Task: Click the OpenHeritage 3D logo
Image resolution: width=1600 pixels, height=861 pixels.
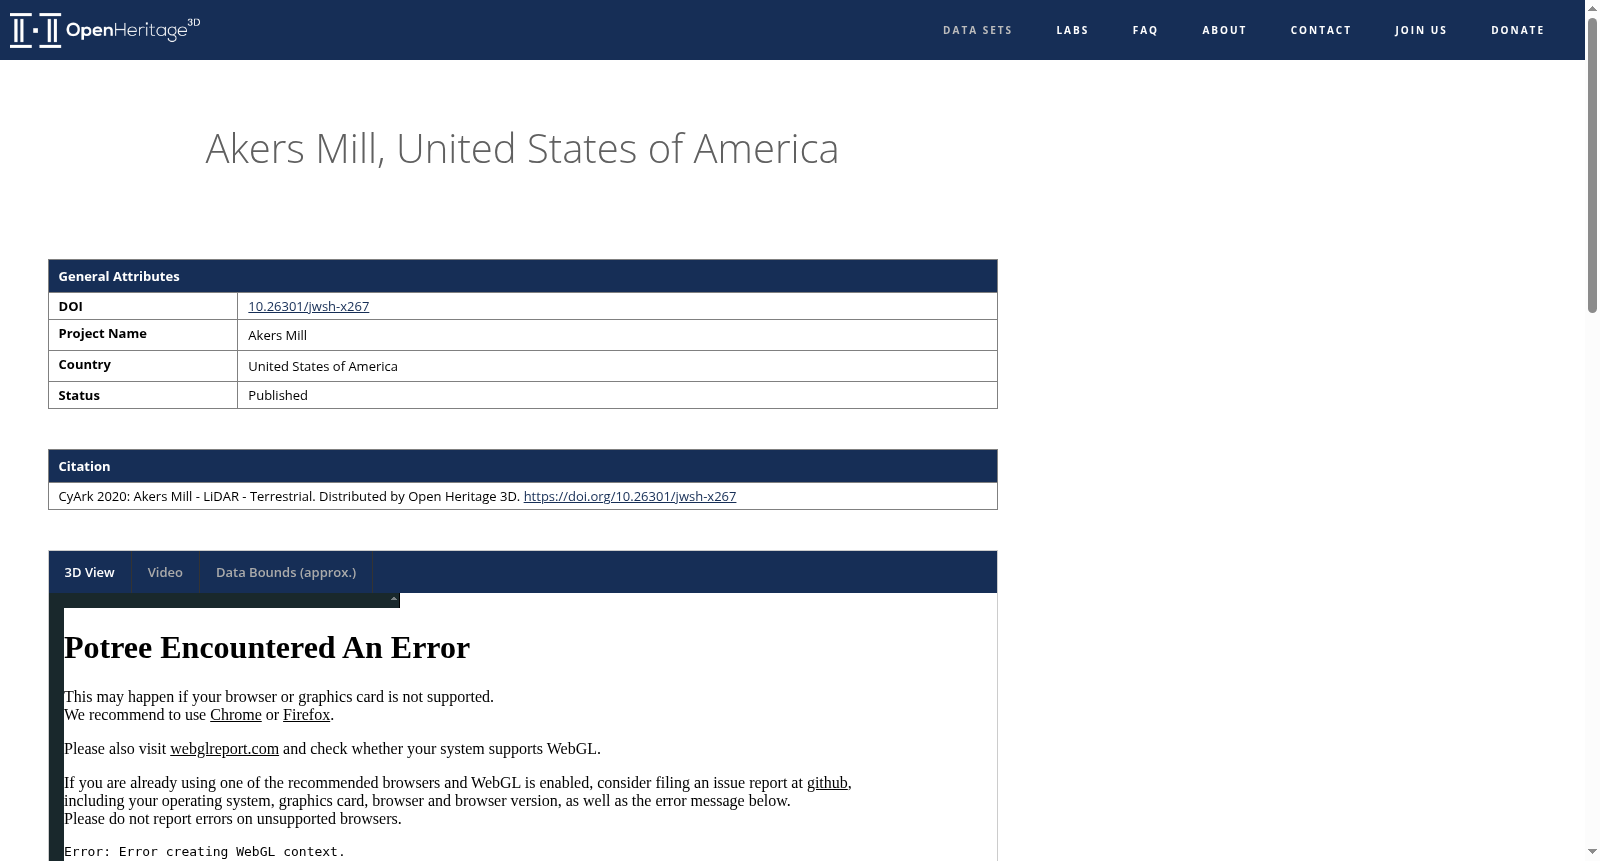Action: [x=105, y=30]
